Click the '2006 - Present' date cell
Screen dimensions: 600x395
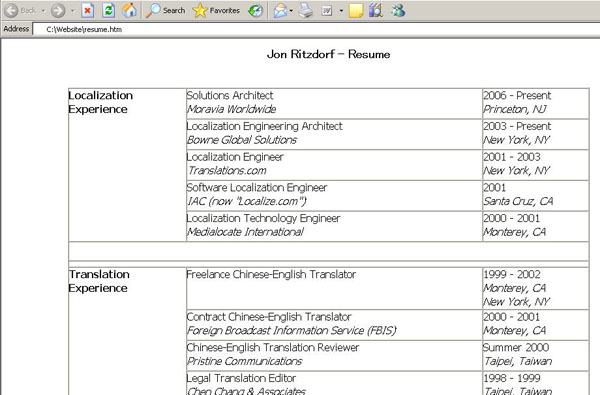(517, 95)
